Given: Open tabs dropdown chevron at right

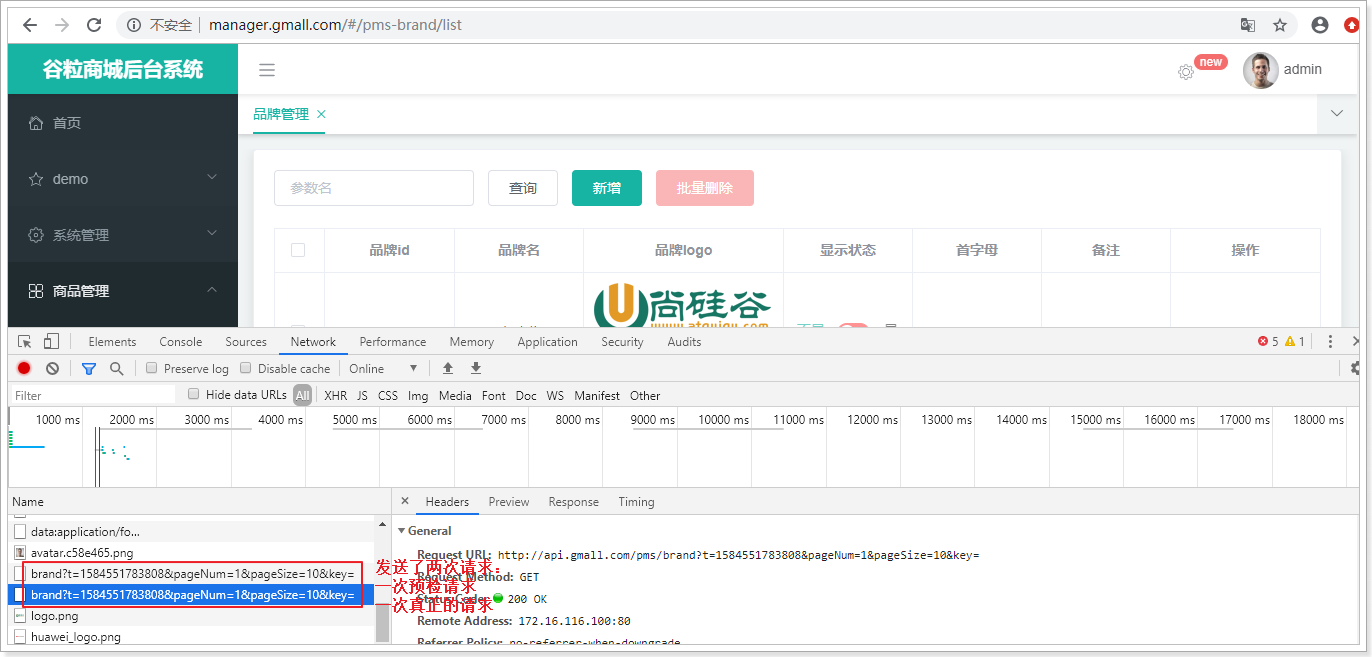Looking at the screenshot, I should point(1337,114).
